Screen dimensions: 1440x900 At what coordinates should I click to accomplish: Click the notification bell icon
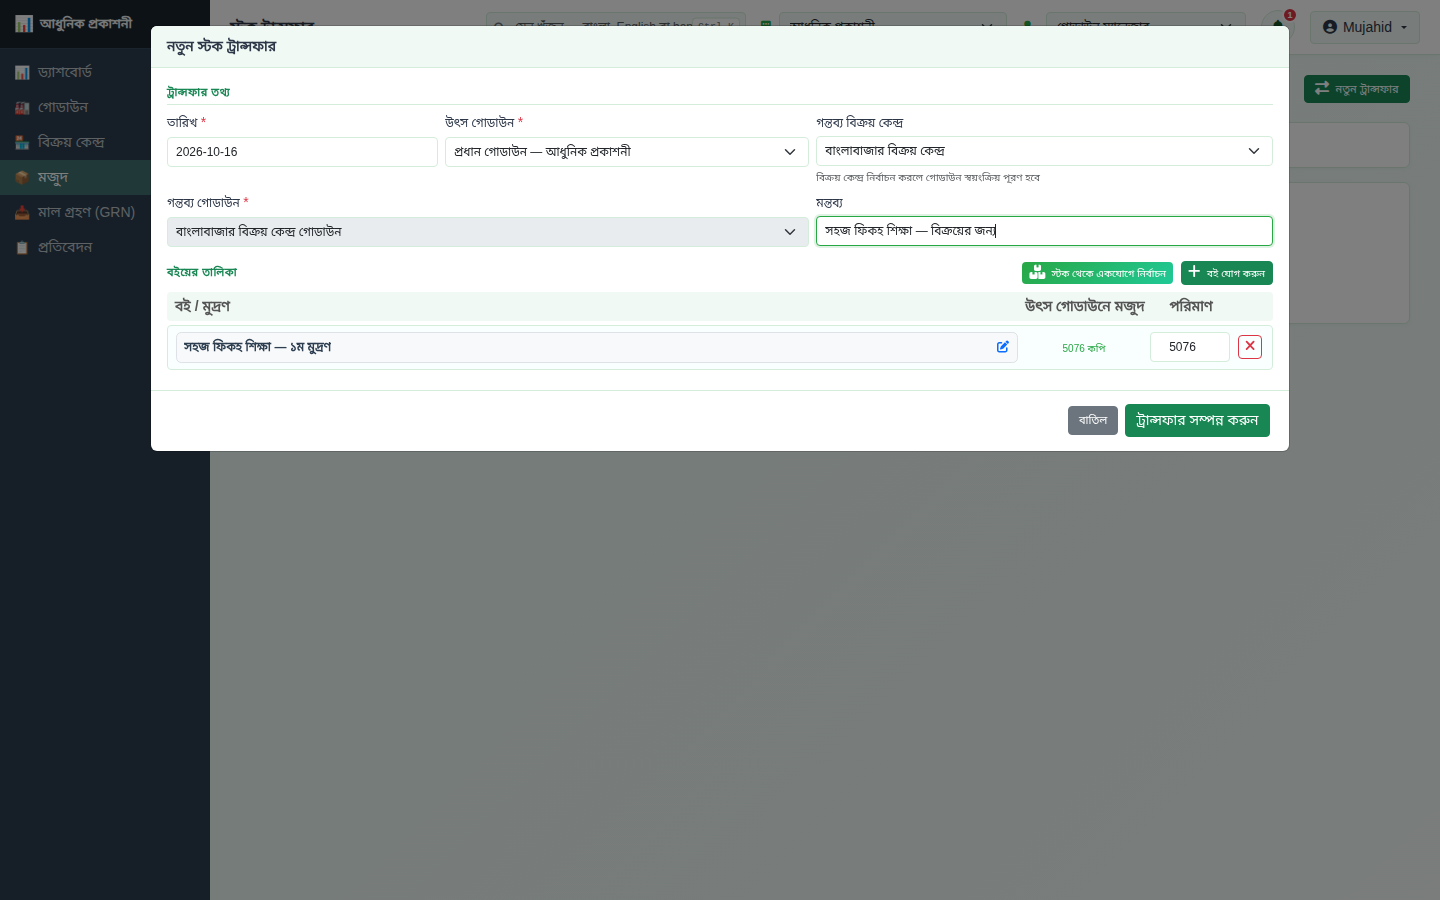click(x=1278, y=26)
